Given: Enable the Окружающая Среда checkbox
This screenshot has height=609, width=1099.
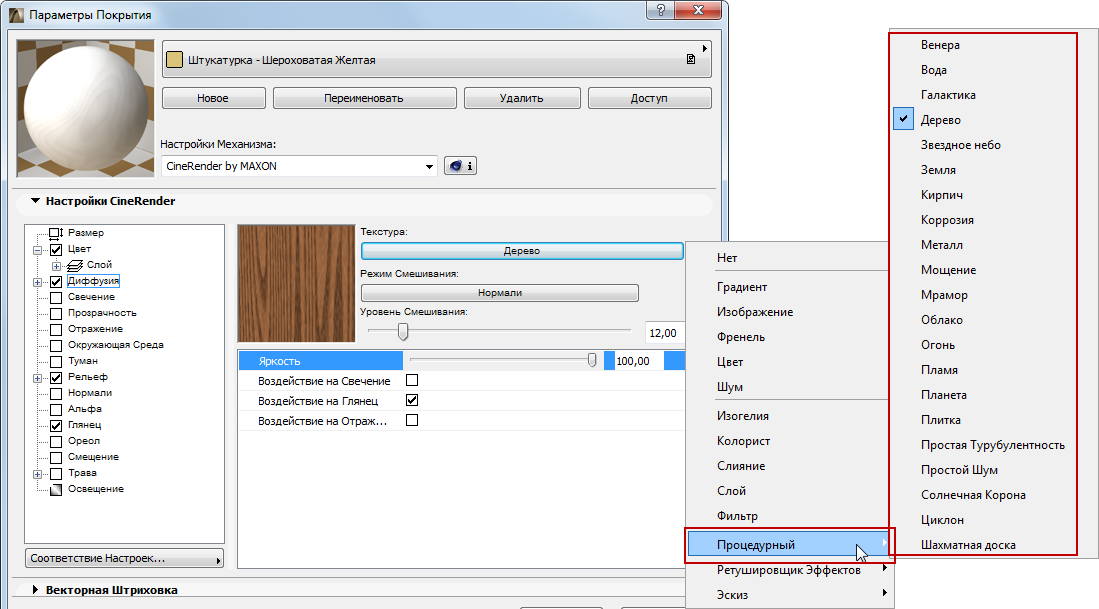Looking at the screenshot, I should (56, 345).
